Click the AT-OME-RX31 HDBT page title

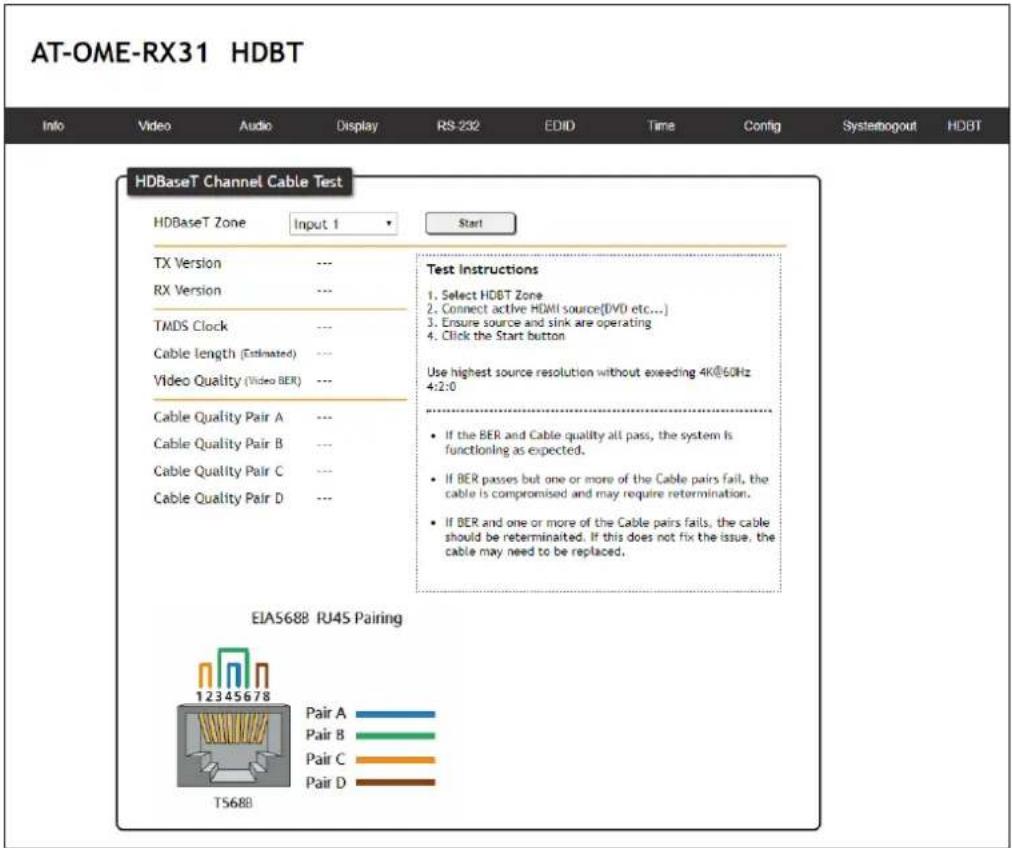167,53
